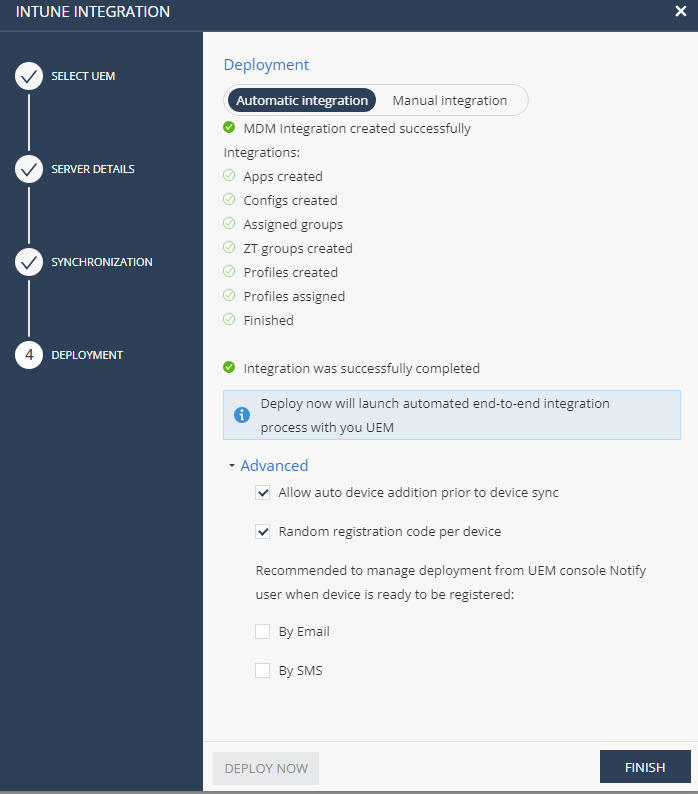Image resolution: width=698 pixels, height=794 pixels.
Task: Click the Advanced section heading
Action: pos(274,465)
